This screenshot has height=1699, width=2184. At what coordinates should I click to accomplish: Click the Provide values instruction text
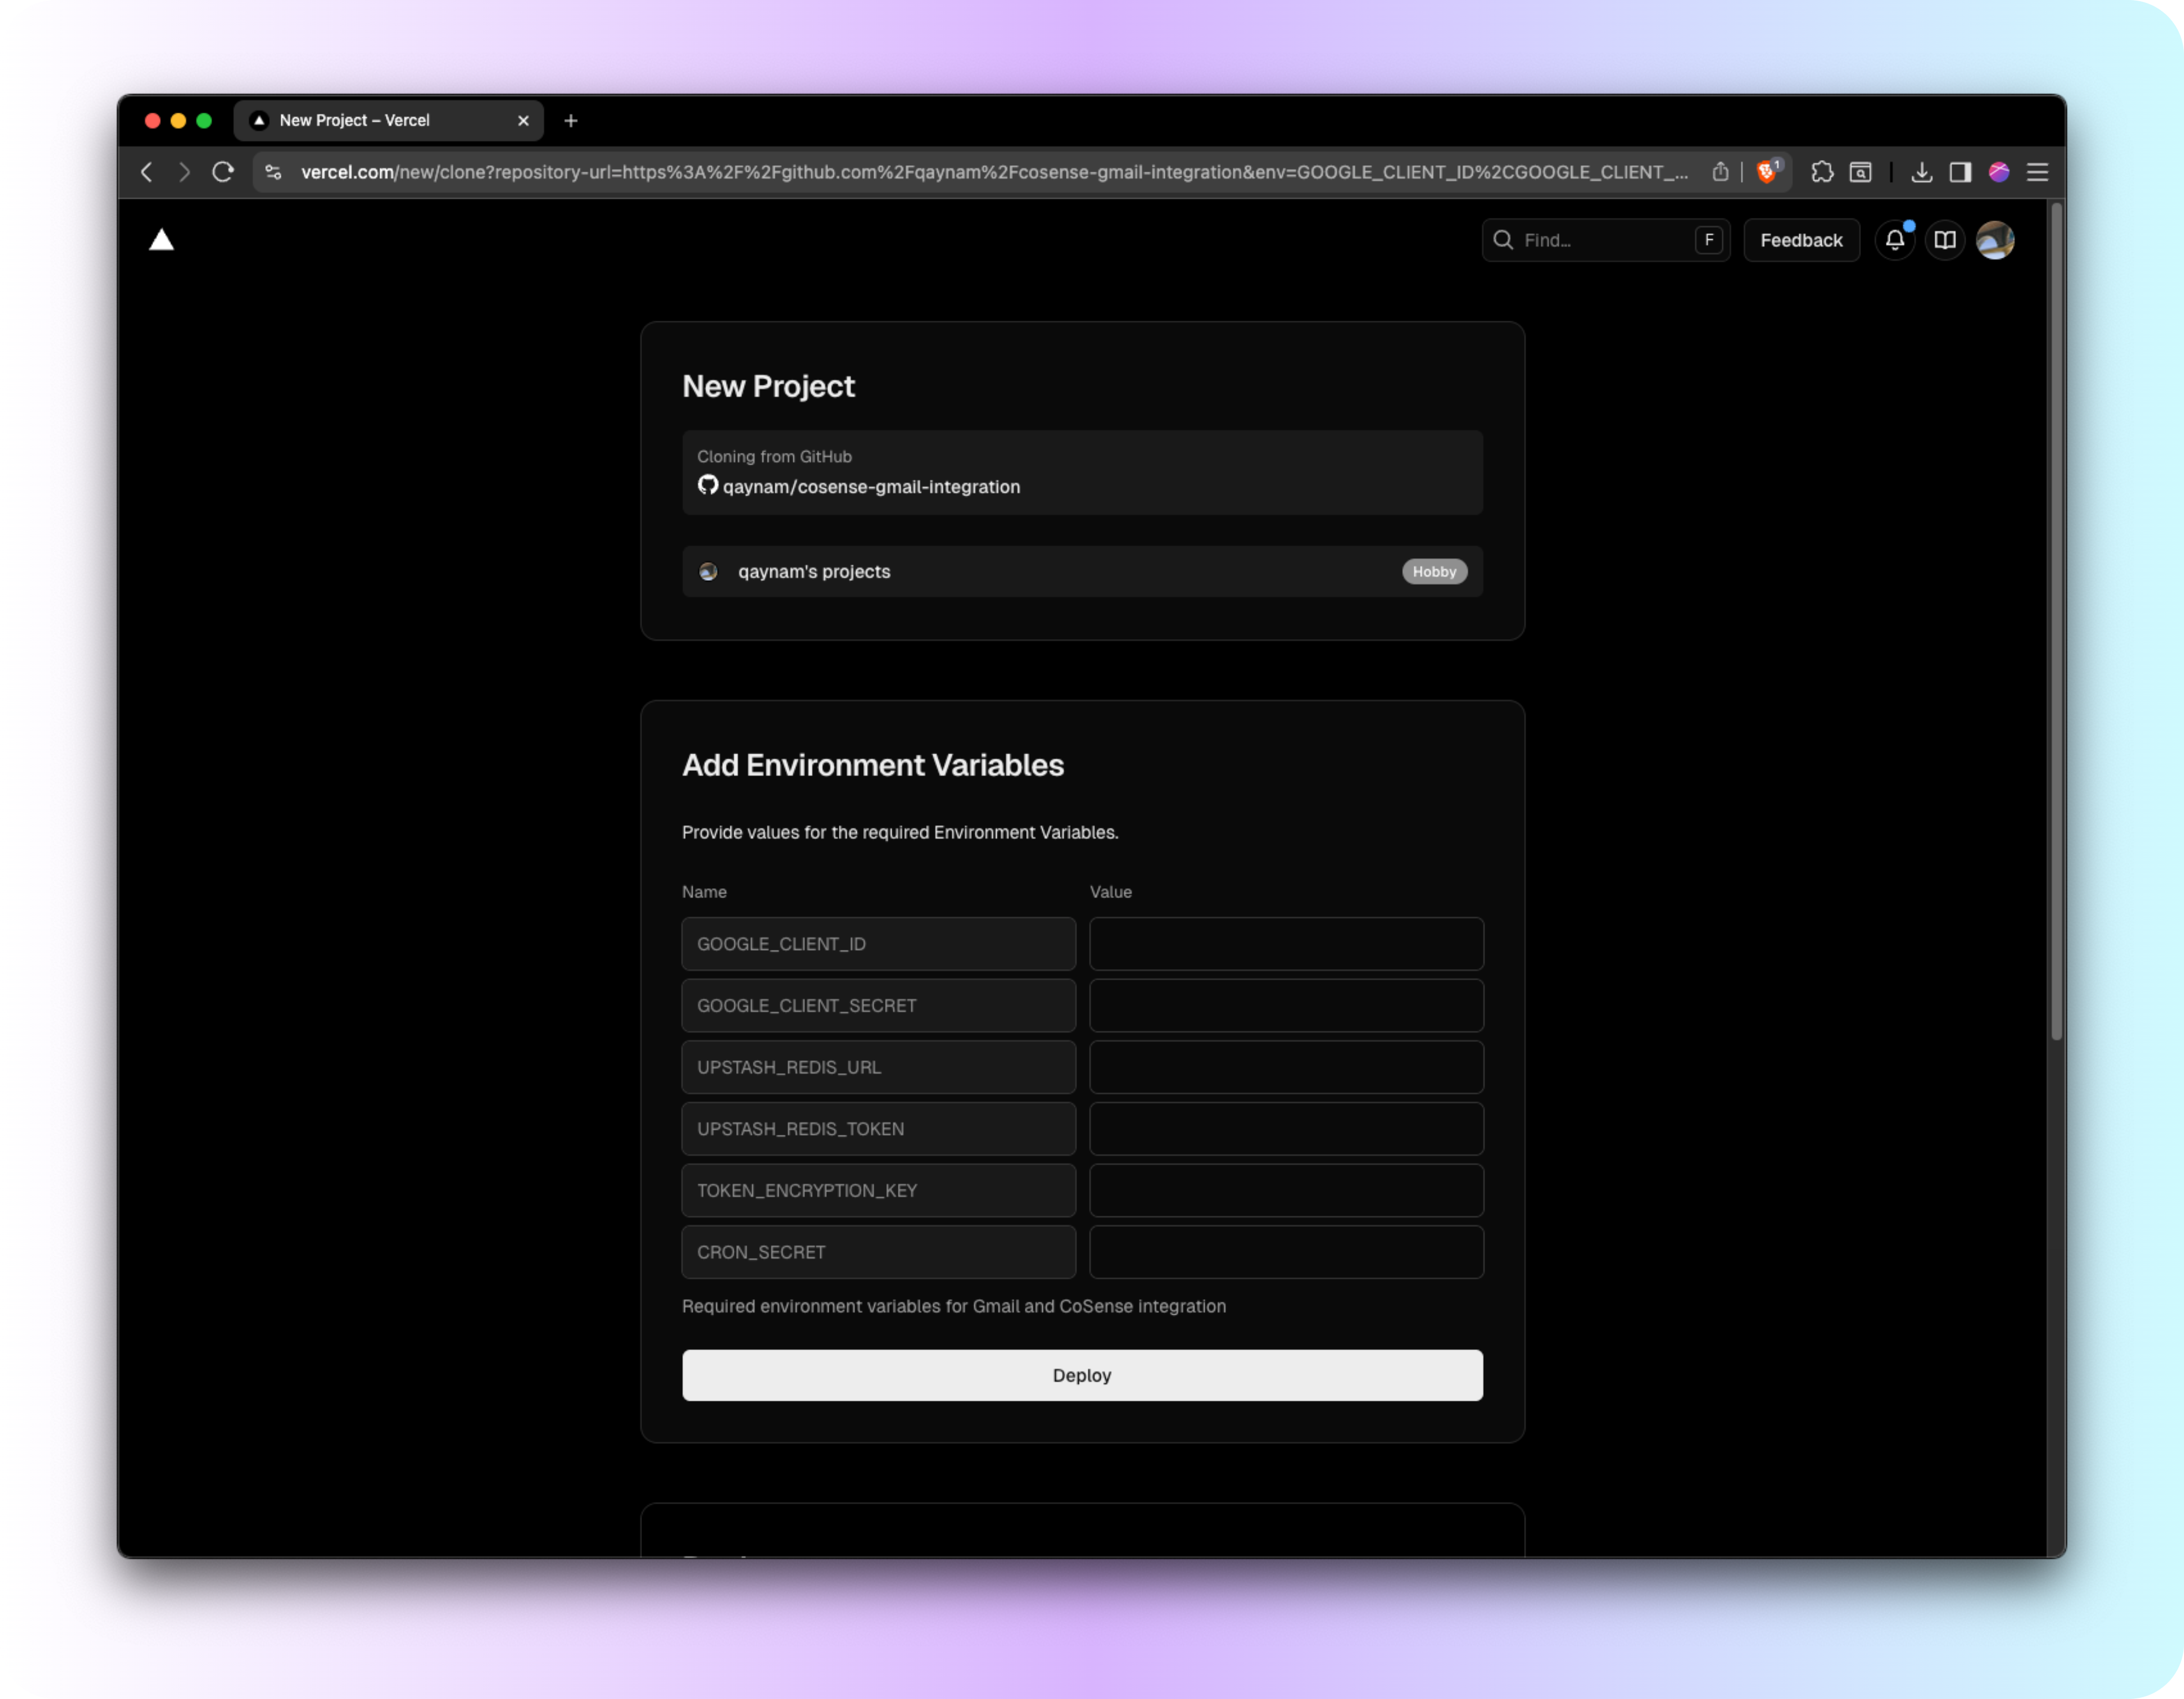[x=900, y=832]
